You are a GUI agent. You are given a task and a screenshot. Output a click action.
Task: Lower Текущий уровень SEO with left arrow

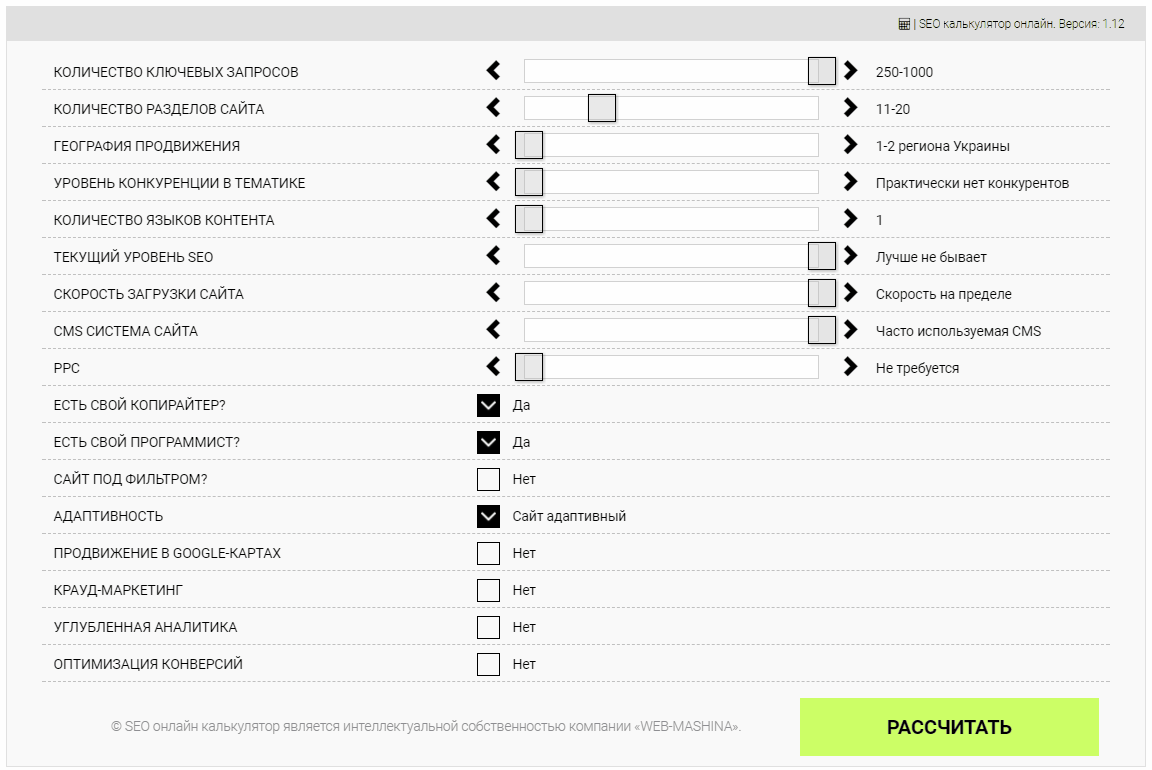coord(494,255)
